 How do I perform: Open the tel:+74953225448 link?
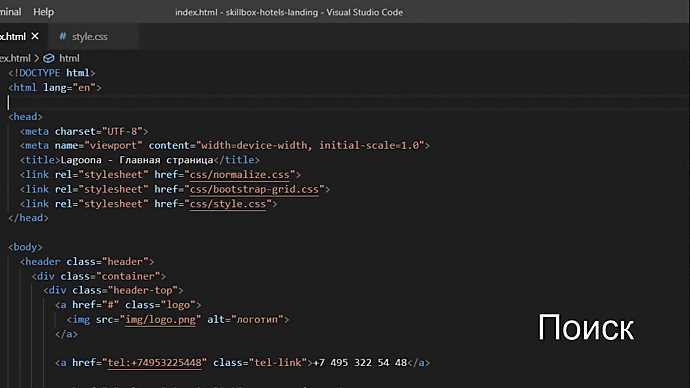[x=155, y=362]
